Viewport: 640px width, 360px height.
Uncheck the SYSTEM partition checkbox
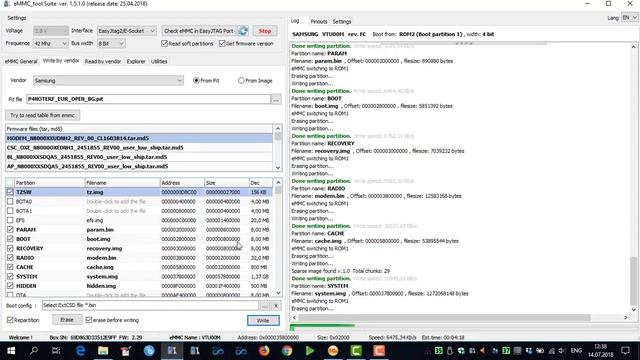(10, 276)
